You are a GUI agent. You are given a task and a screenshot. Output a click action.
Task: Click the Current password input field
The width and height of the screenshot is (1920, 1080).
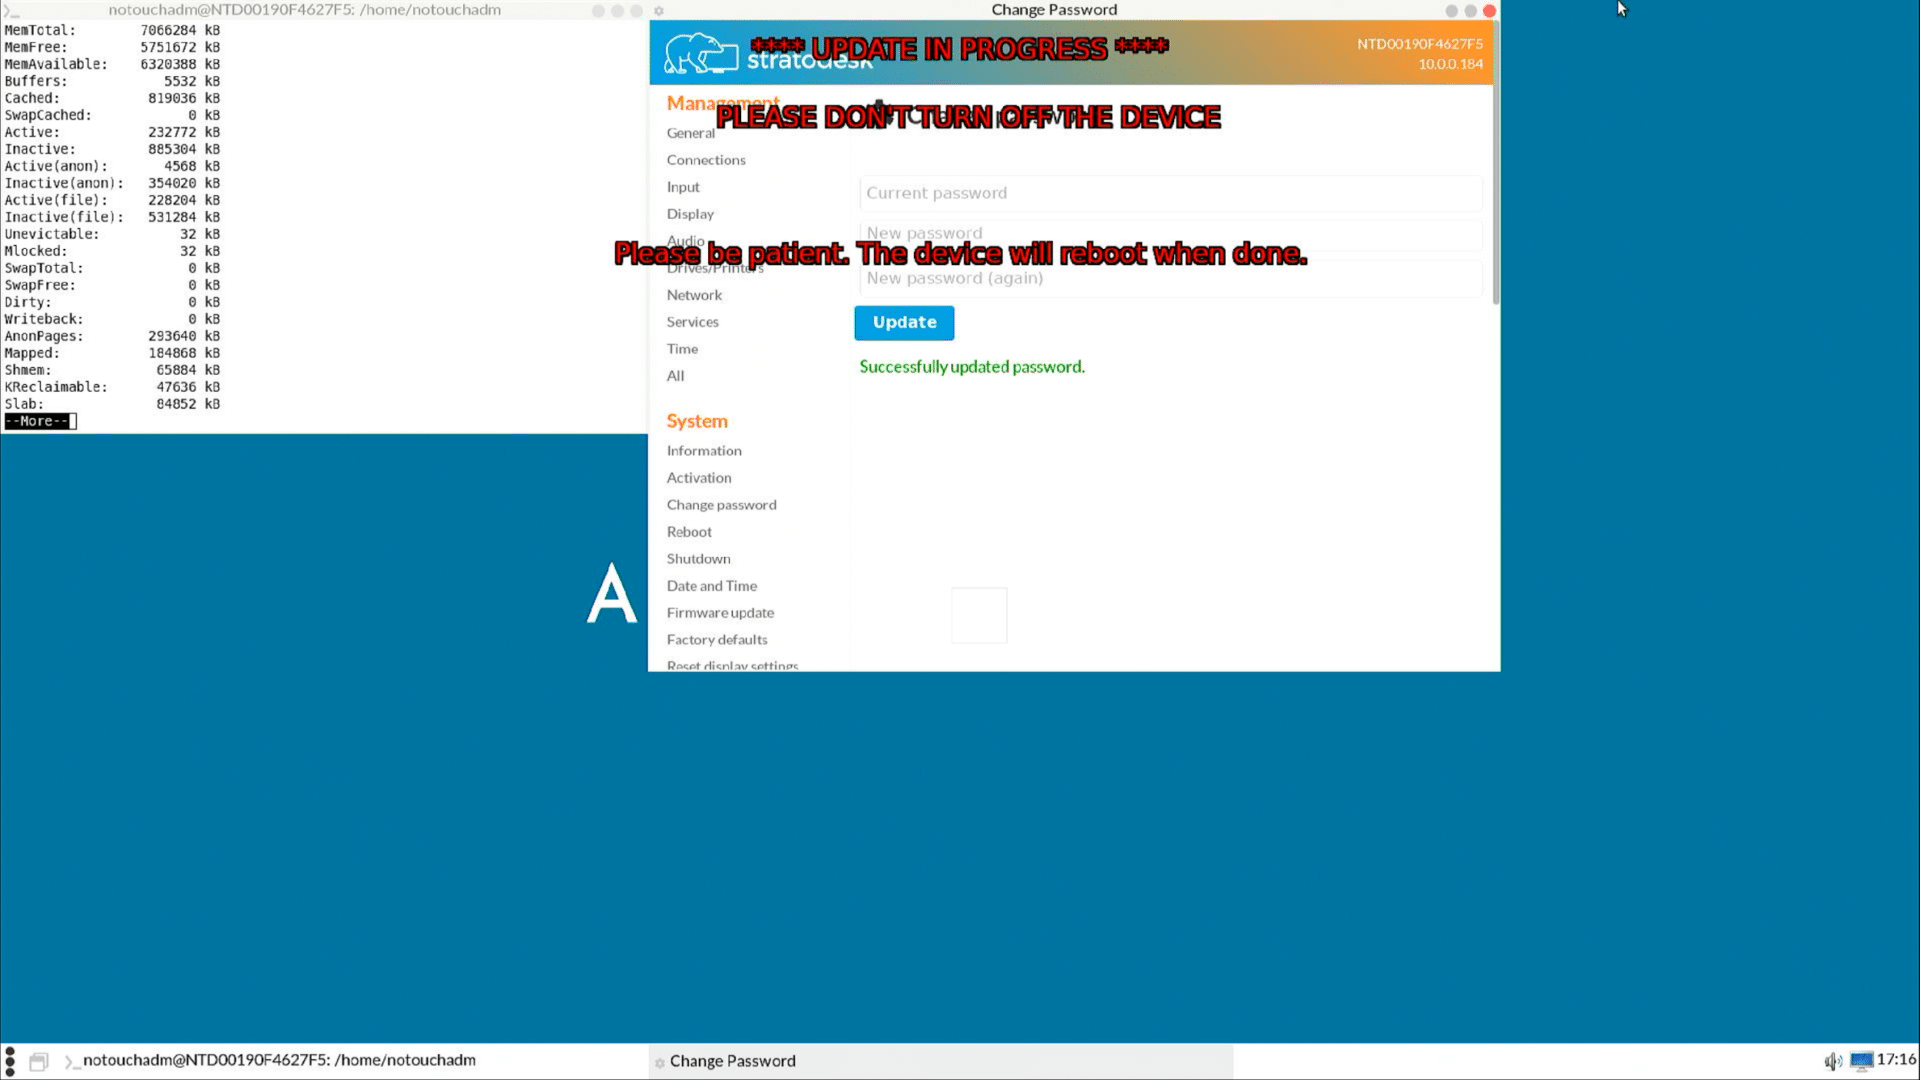pyautogui.click(x=1168, y=193)
